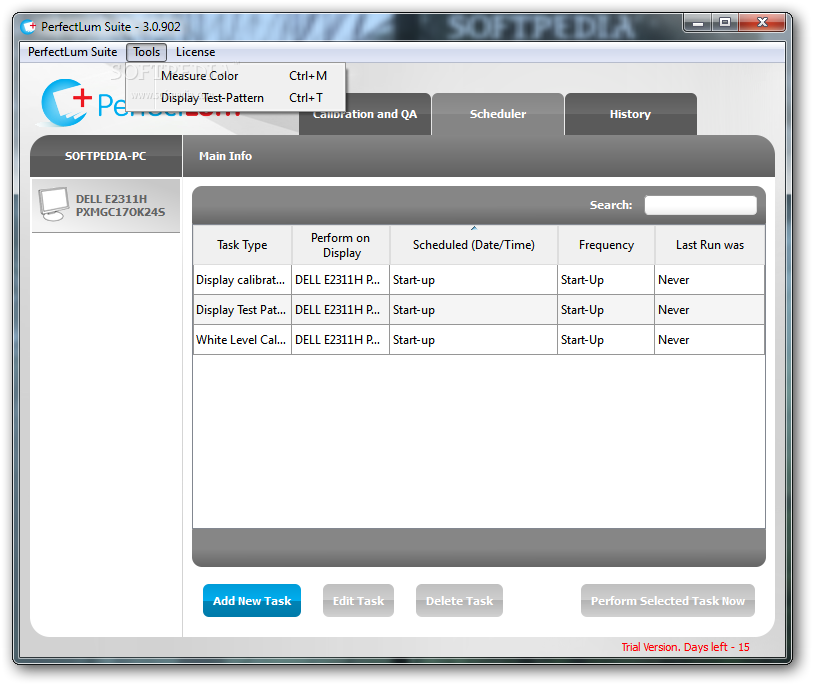This screenshot has width=813, height=685.
Task: Select the SOFTPEDIA-PC header
Action: [x=106, y=156]
